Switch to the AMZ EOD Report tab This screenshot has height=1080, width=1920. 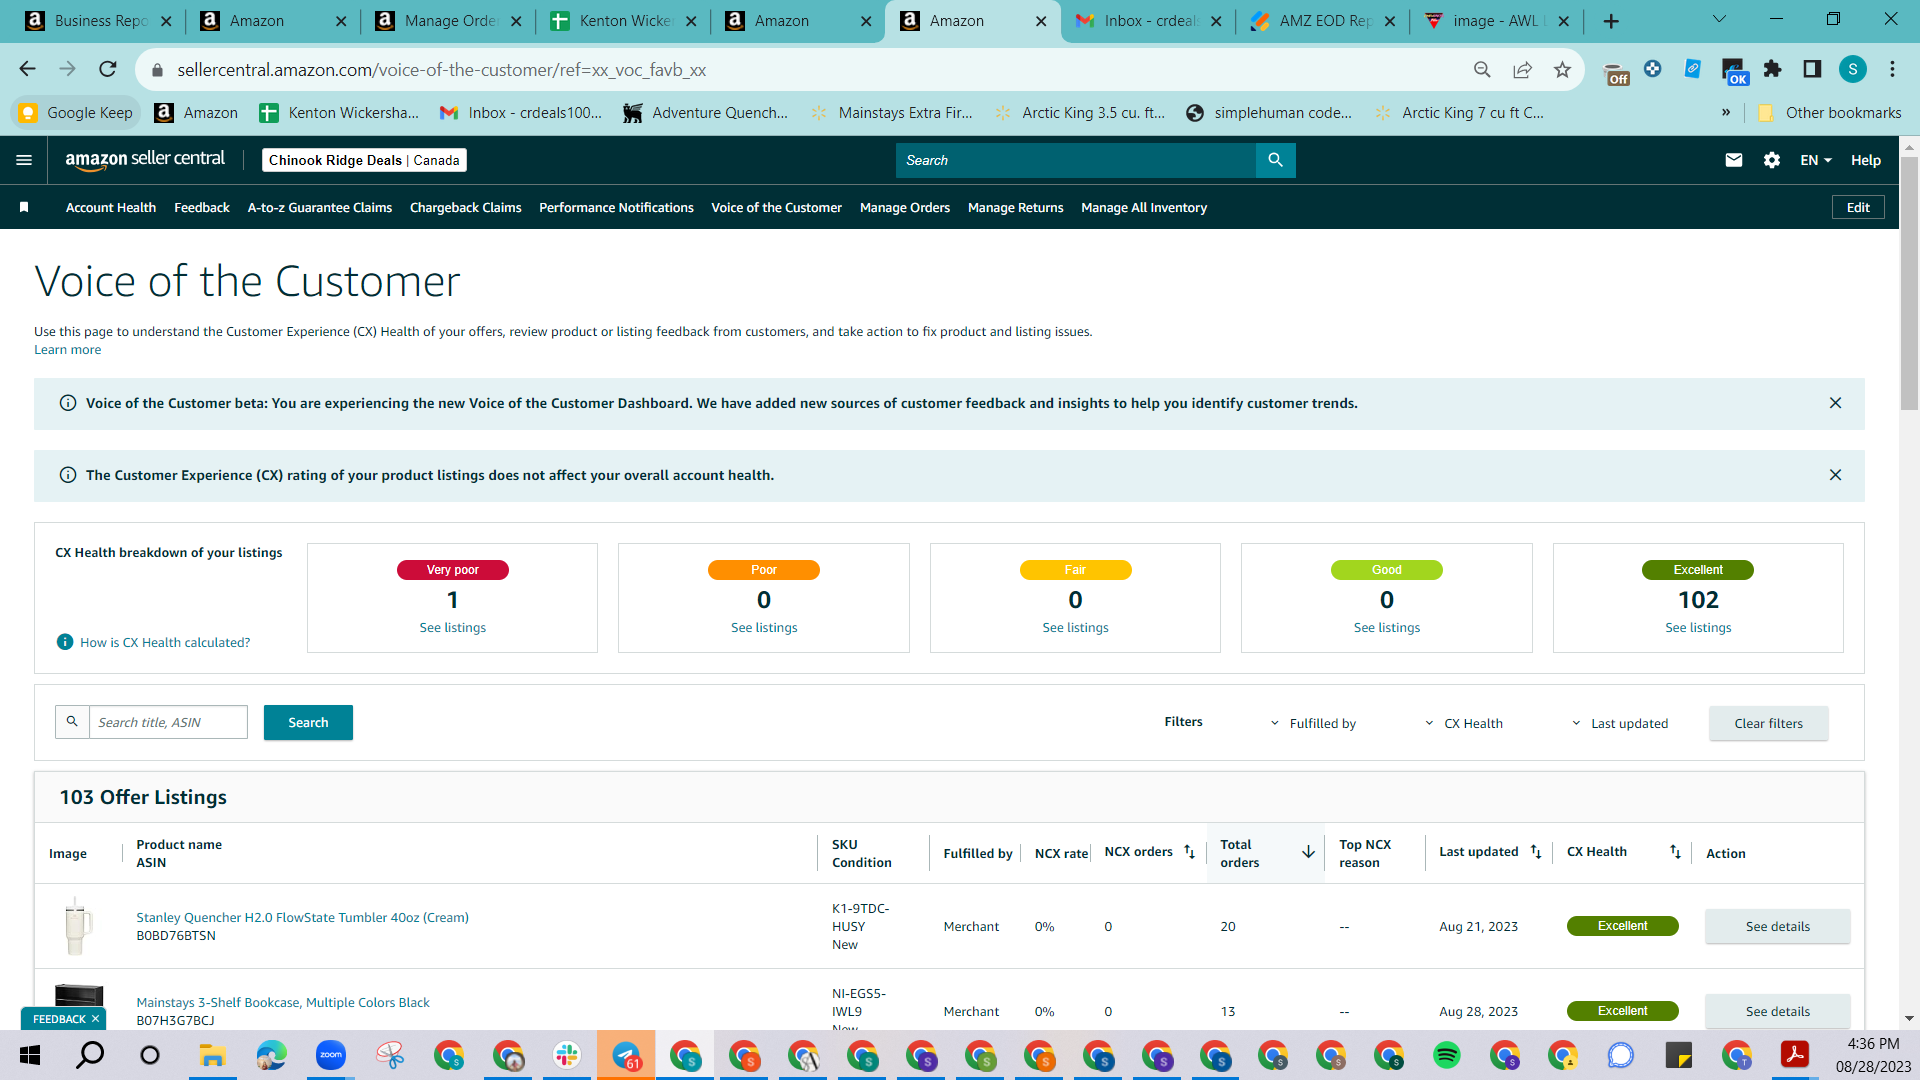(x=1322, y=21)
